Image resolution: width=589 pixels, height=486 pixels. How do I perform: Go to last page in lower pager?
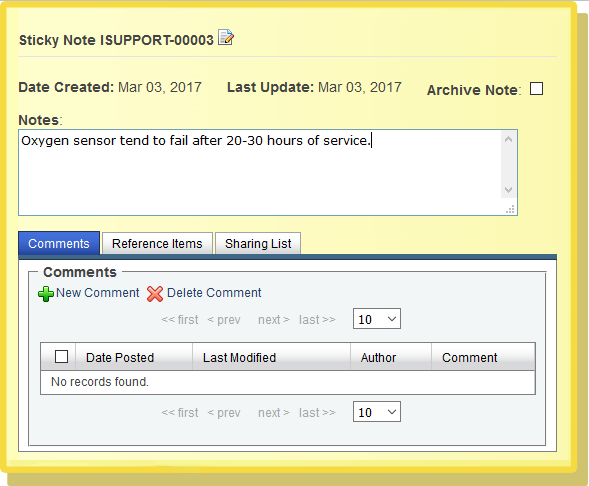[317, 413]
